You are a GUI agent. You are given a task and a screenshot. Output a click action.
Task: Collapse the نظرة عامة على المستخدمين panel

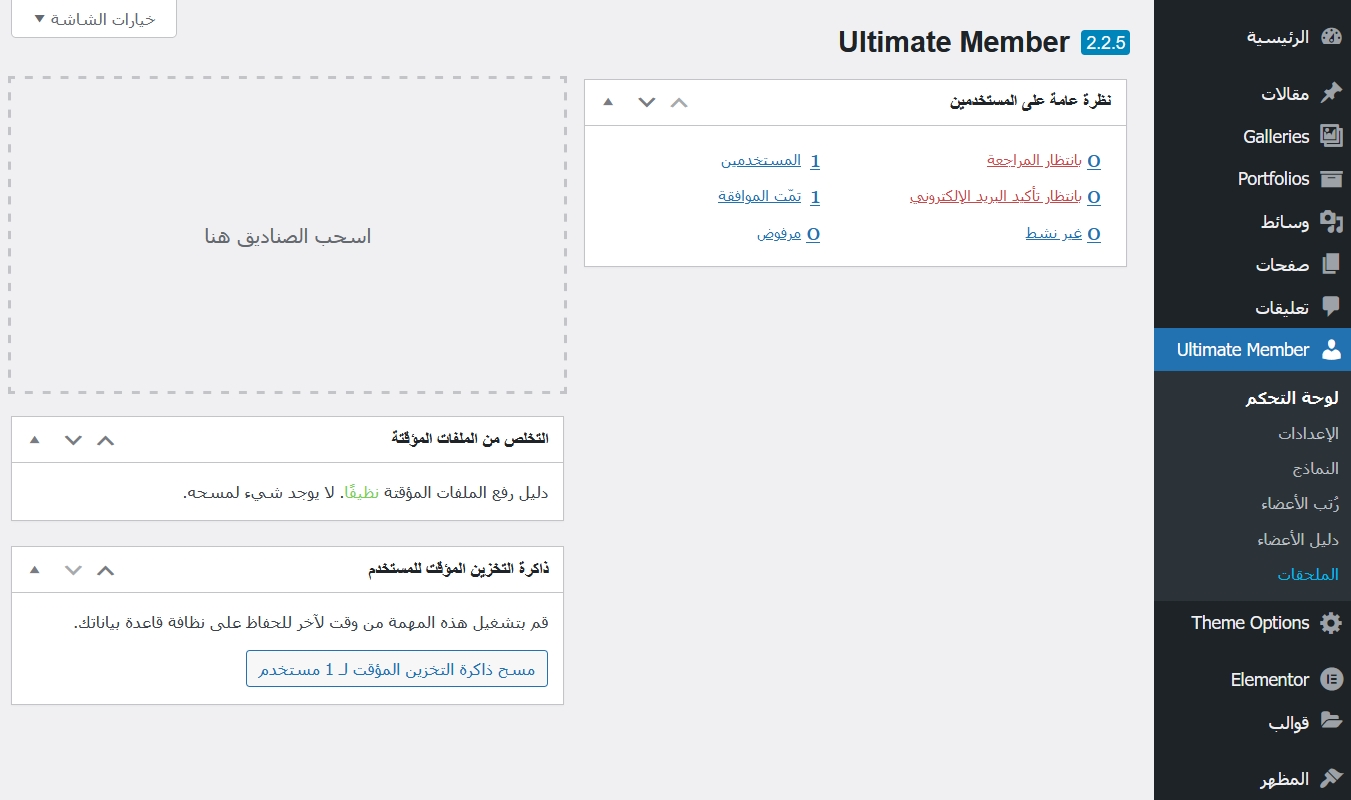pos(608,102)
